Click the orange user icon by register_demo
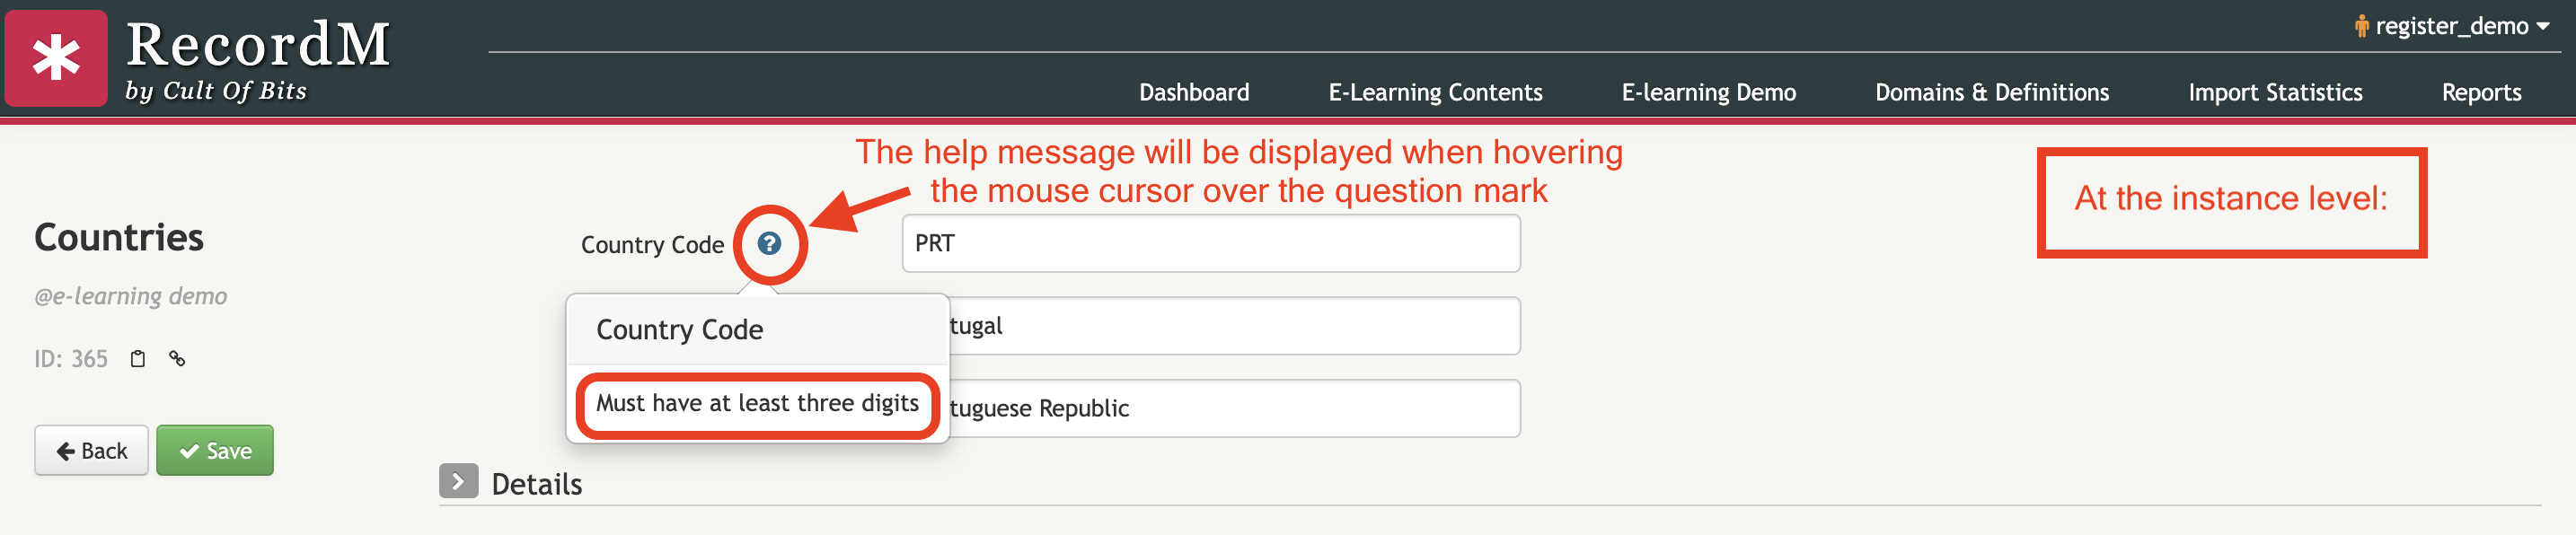The image size is (2576, 535). pyautogui.click(x=2361, y=26)
